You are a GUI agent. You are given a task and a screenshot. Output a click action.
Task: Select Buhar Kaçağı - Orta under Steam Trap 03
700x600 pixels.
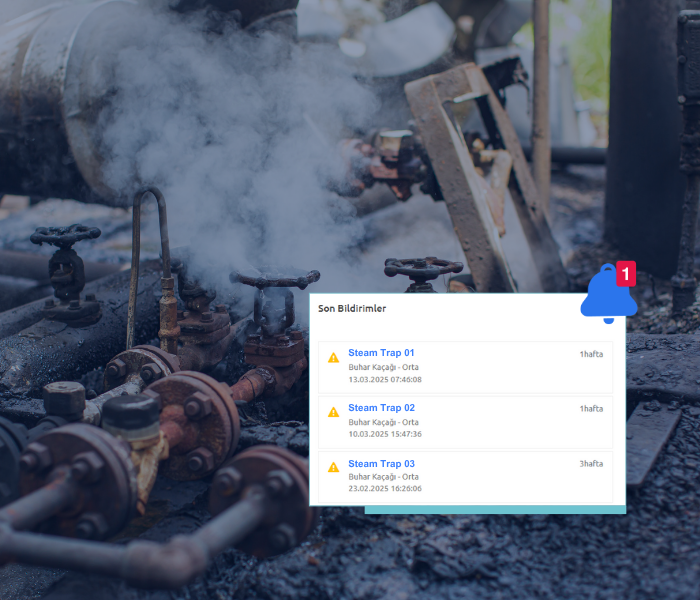click(383, 477)
